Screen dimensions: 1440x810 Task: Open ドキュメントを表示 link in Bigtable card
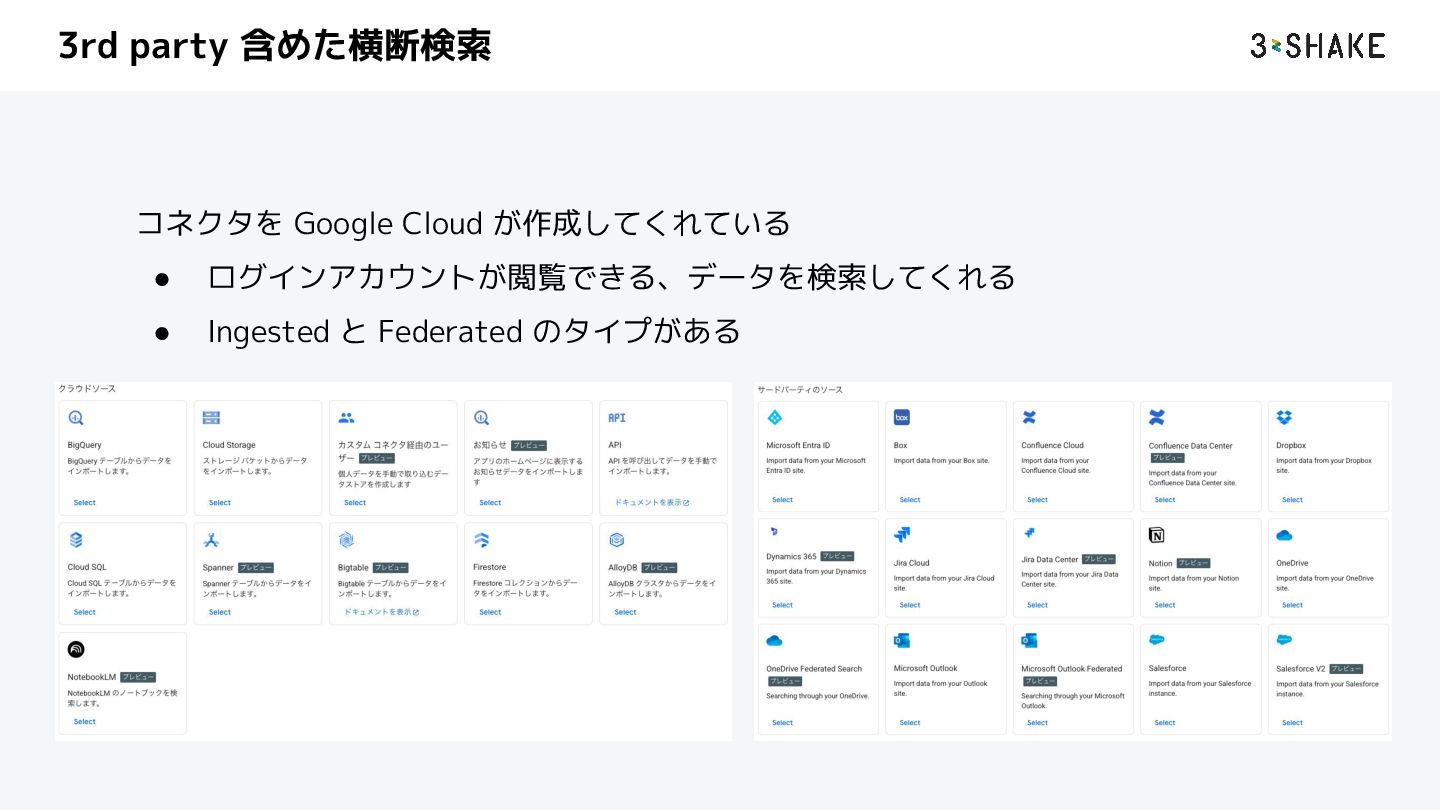(x=381, y=612)
